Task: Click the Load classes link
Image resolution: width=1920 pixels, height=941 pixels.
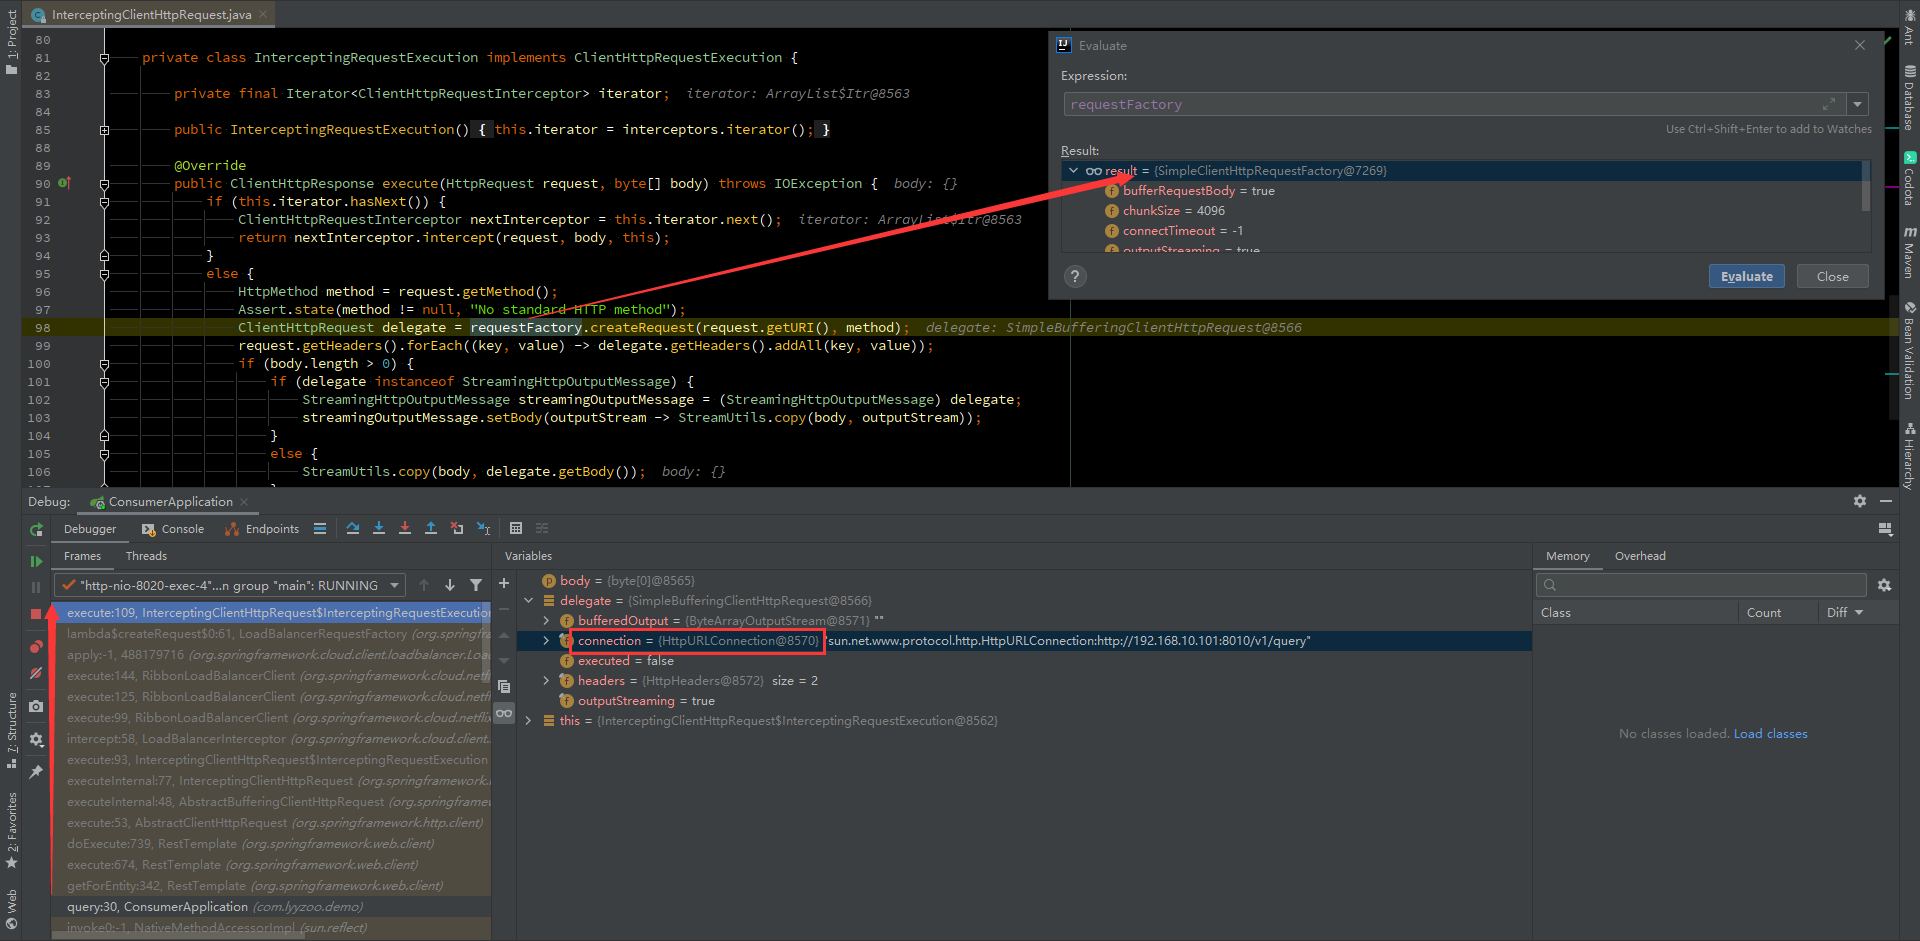Action: click(x=1770, y=733)
